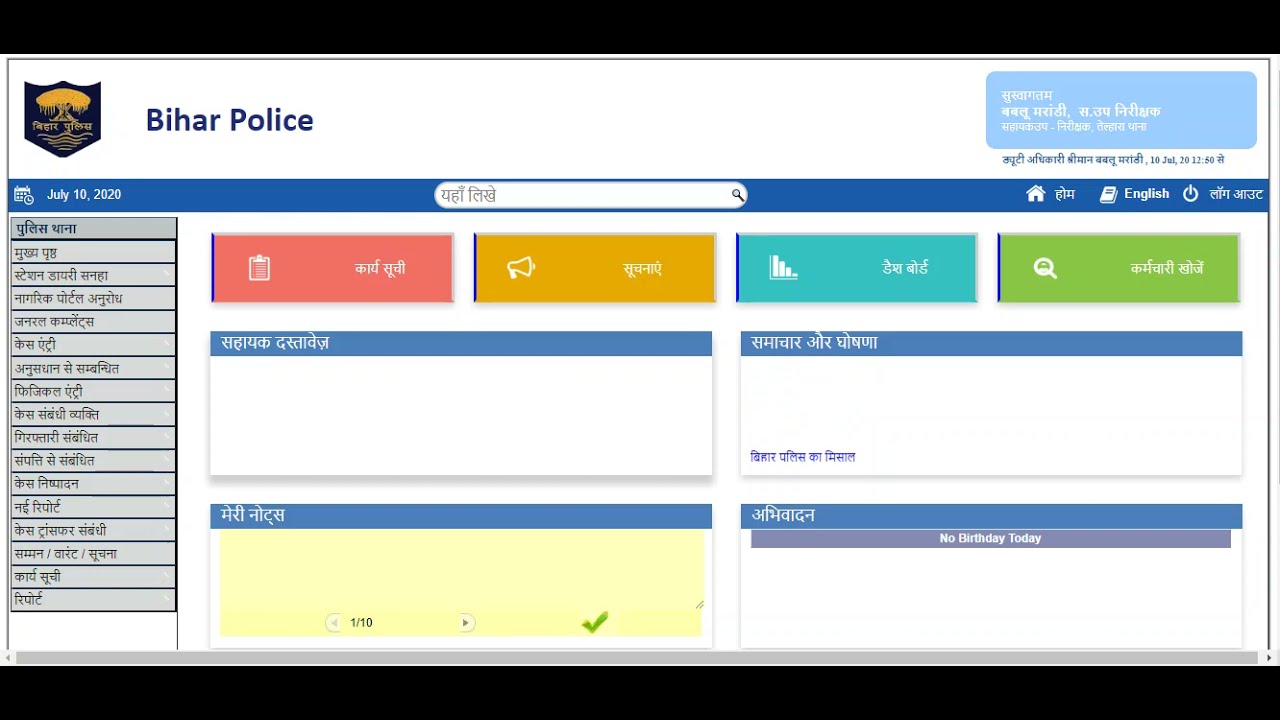1280x720 pixels.
Task: Open जनरल कम्प्लेंट्स menu item
Action: tap(93, 322)
